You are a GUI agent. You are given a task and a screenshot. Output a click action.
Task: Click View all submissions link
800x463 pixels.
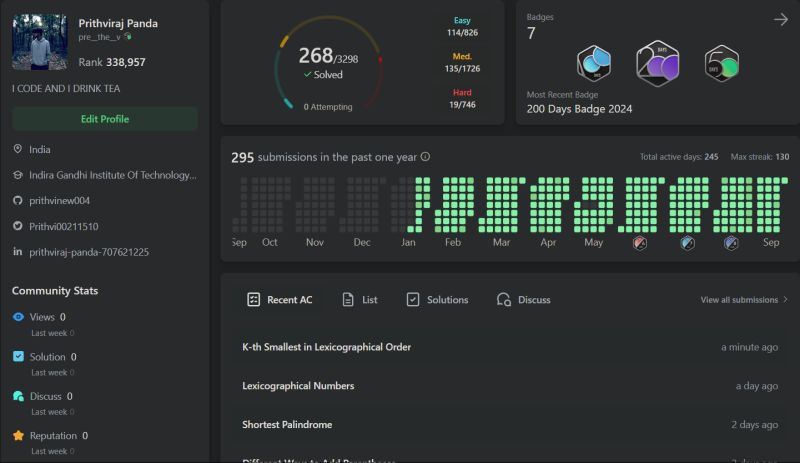(x=744, y=300)
